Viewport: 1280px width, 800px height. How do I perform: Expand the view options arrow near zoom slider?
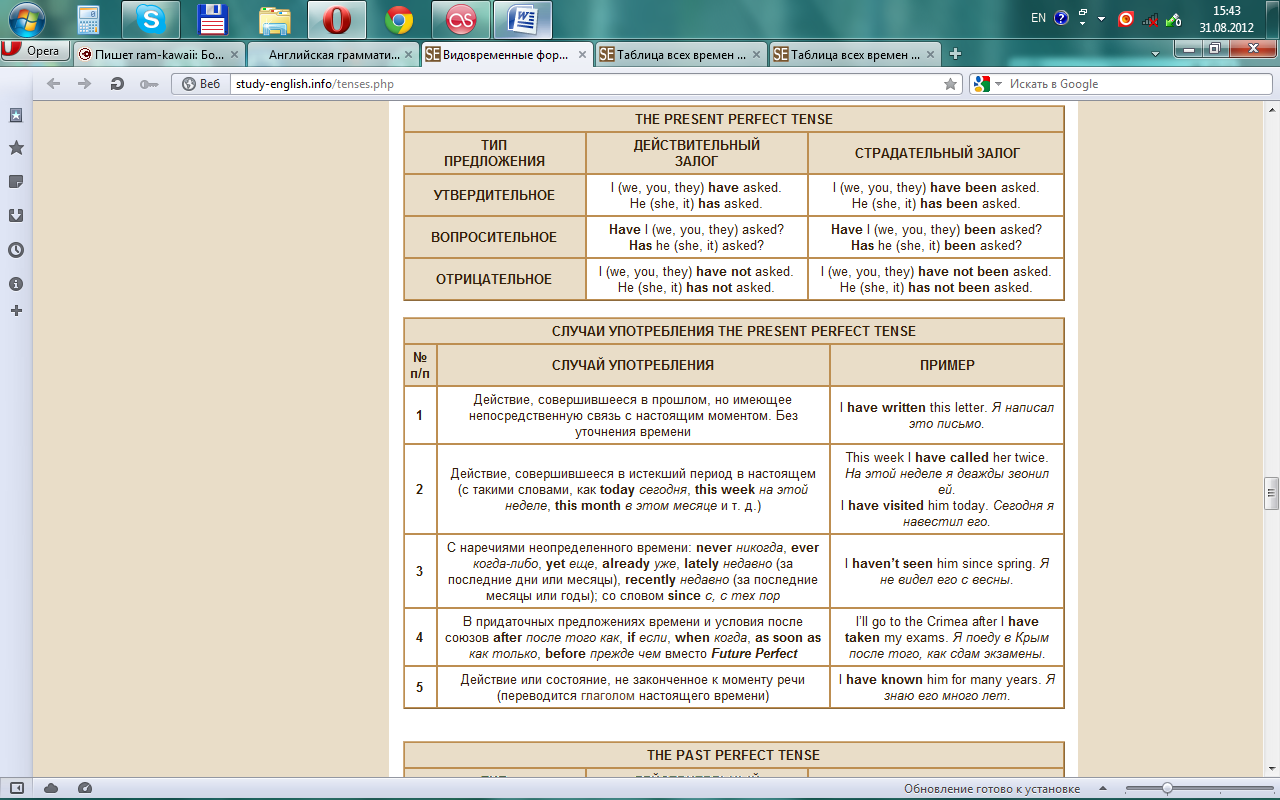pos(1104,789)
